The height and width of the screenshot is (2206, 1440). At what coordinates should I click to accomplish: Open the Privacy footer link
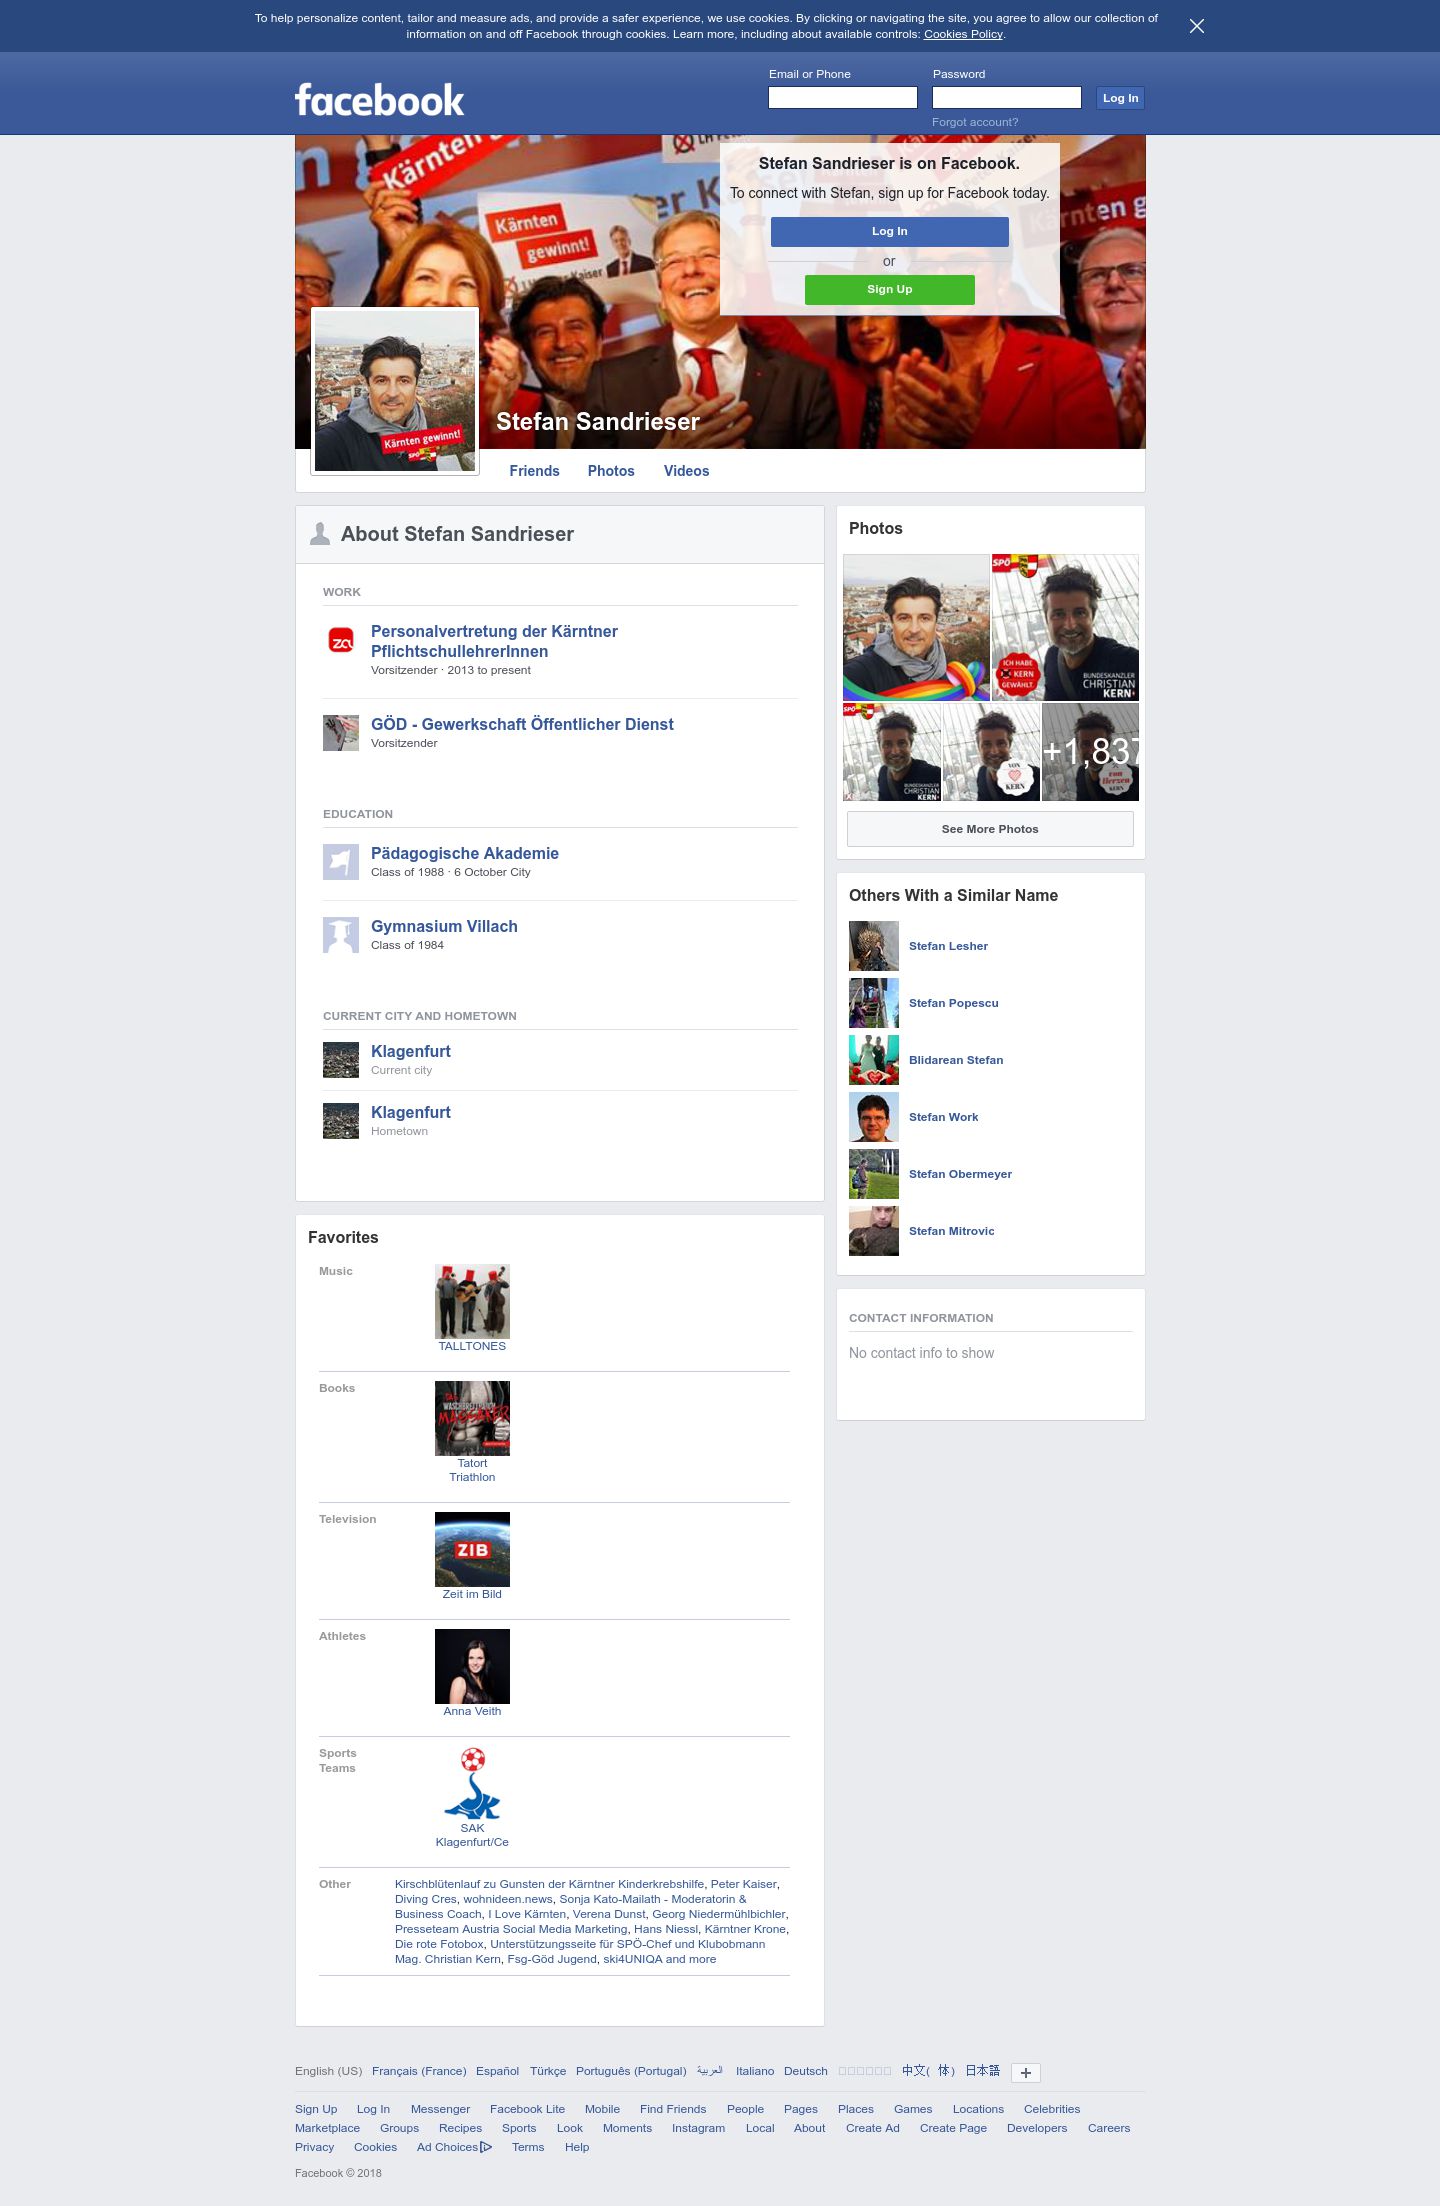tap(315, 2147)
